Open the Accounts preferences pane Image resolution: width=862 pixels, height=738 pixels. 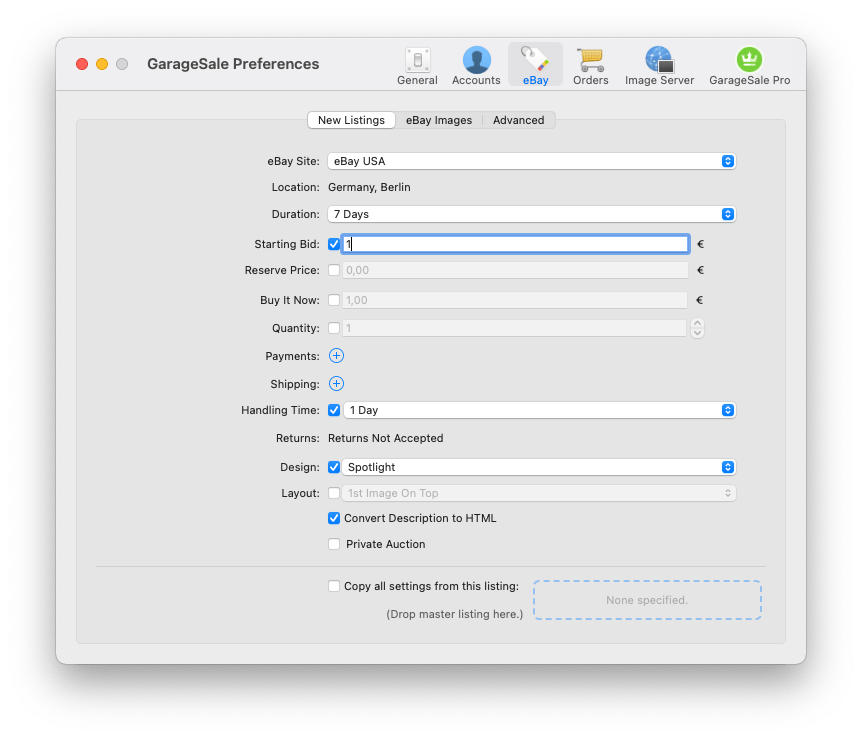tap(476, 66)
